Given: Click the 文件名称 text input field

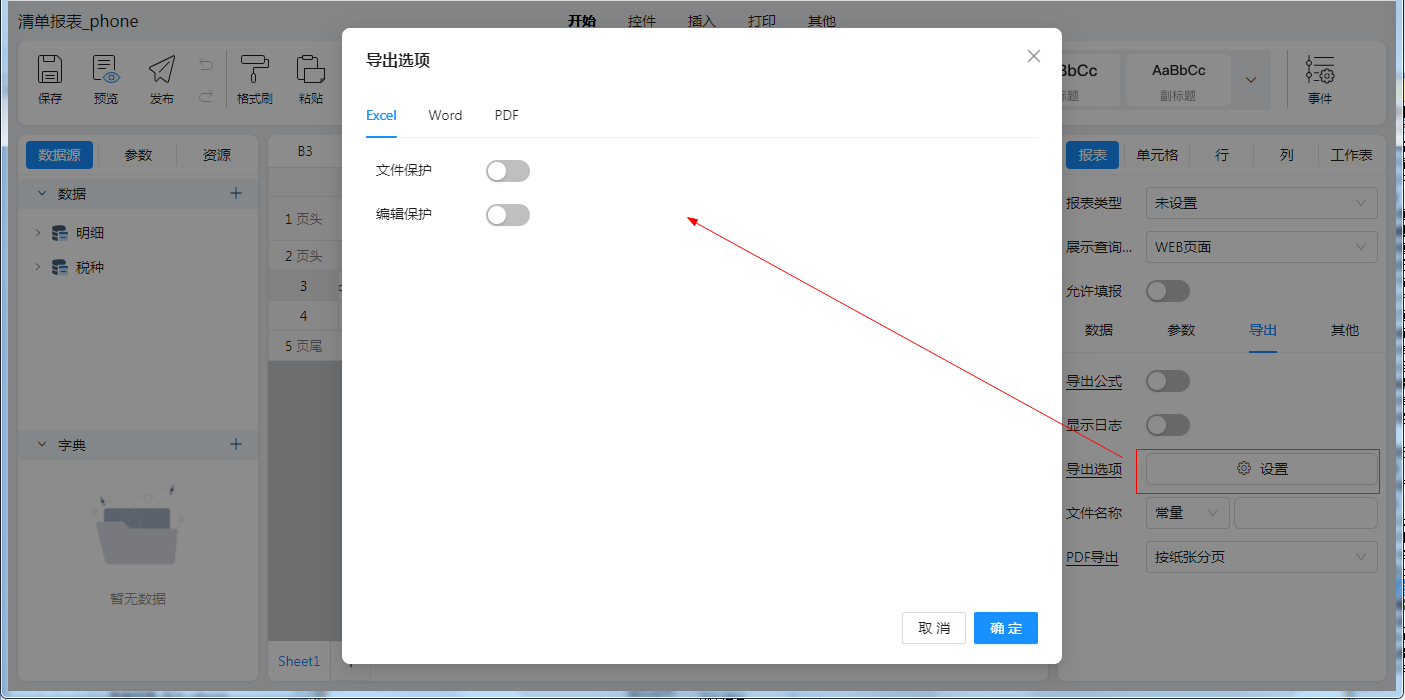Looking at the screenshot, I should [1305, 513].
